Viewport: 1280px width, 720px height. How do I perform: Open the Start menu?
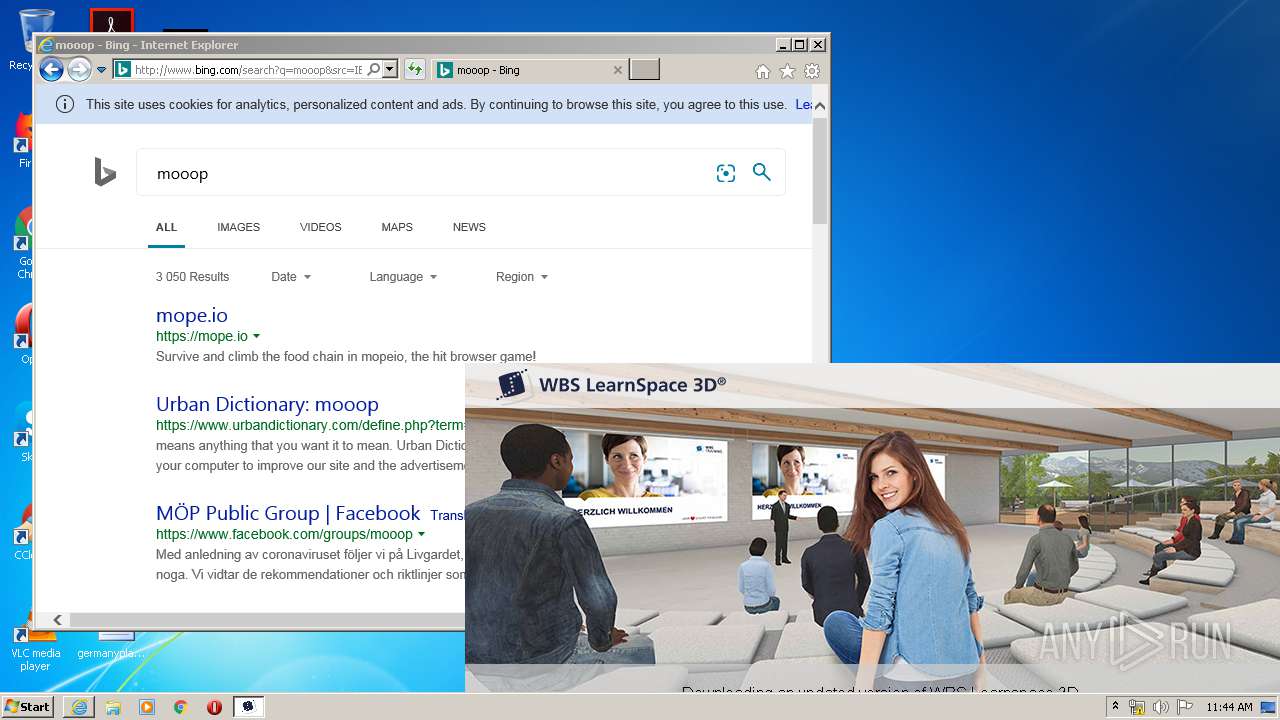click(x=27, y=706)
